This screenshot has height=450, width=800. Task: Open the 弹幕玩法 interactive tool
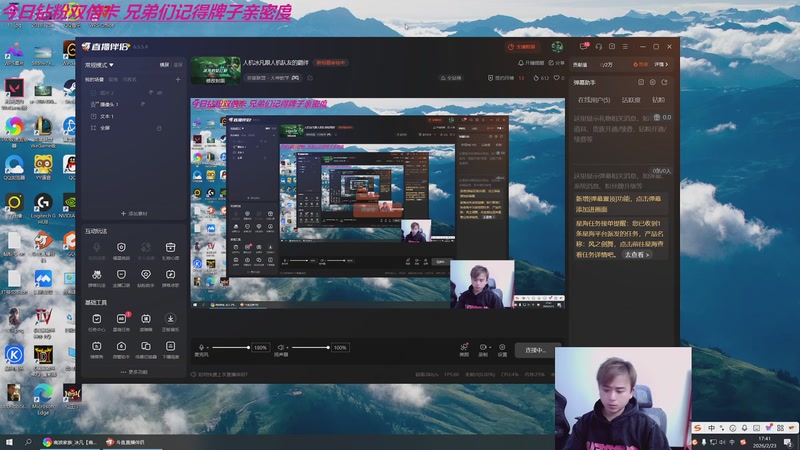96,278
